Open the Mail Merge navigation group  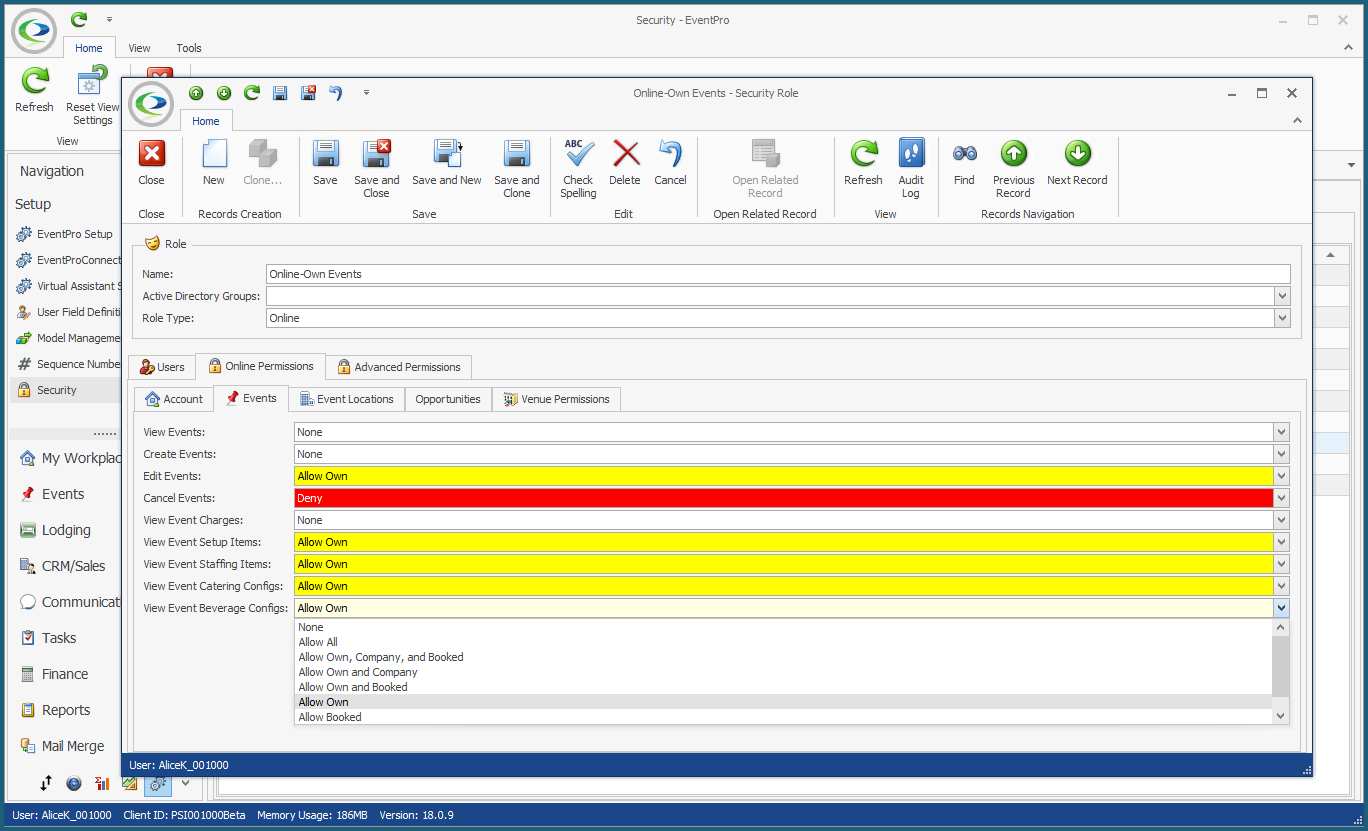(x=72, y=746)
